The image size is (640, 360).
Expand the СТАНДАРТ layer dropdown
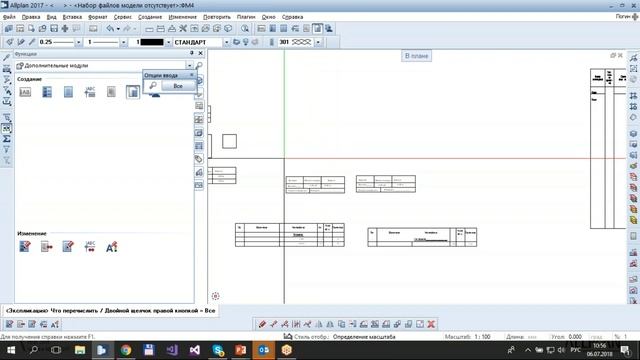coord(226,42)
